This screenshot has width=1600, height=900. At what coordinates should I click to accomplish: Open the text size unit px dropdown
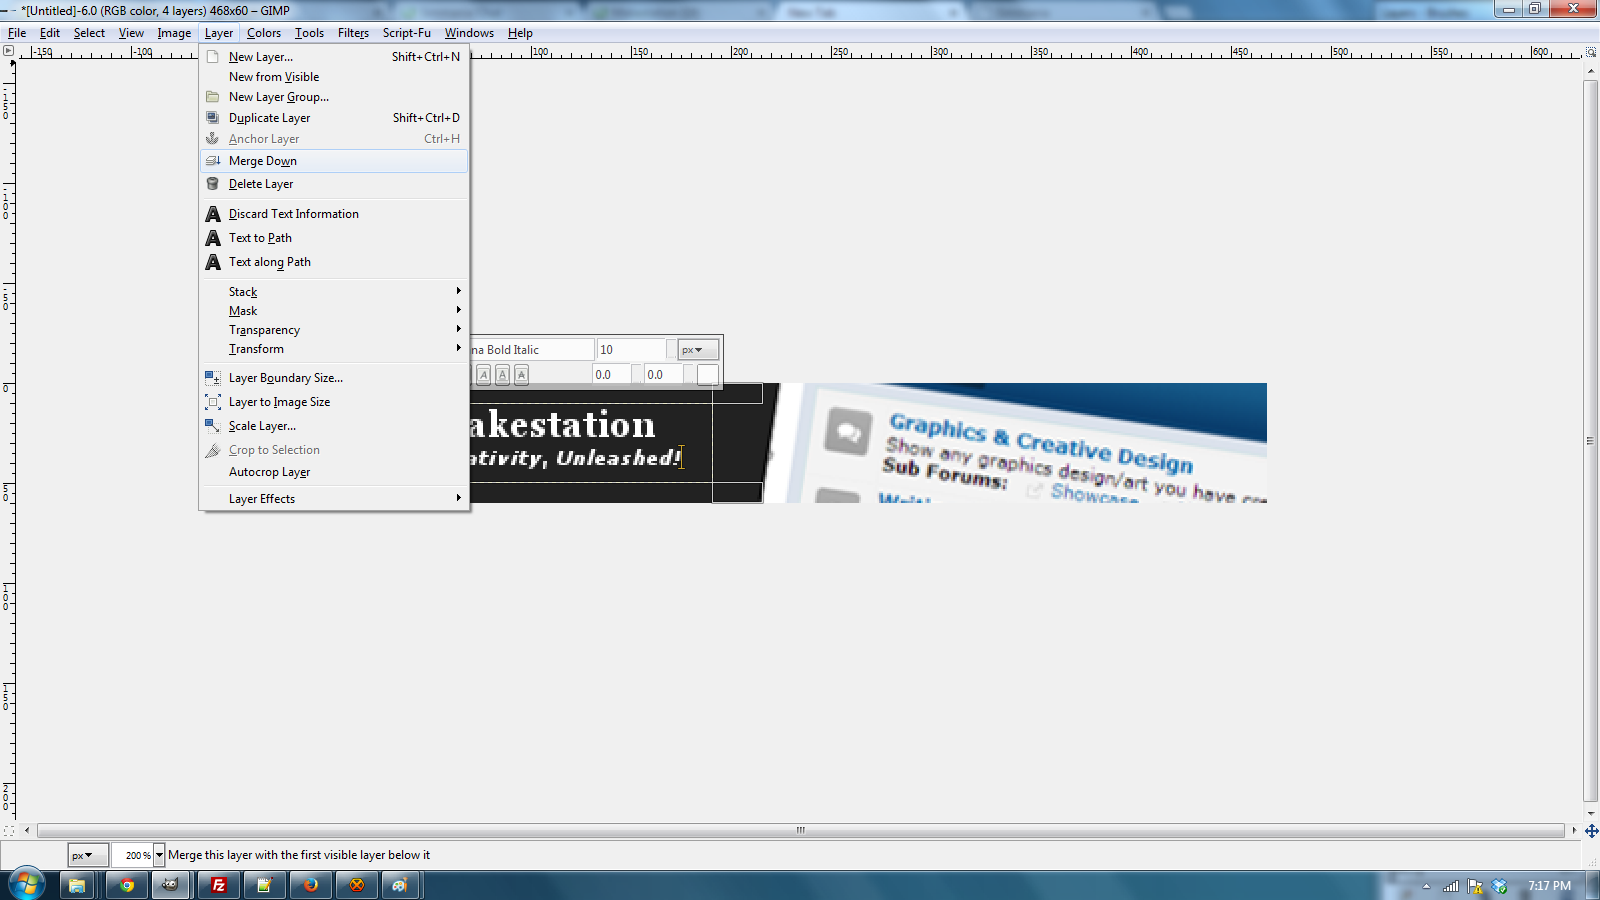pos(697,350)
